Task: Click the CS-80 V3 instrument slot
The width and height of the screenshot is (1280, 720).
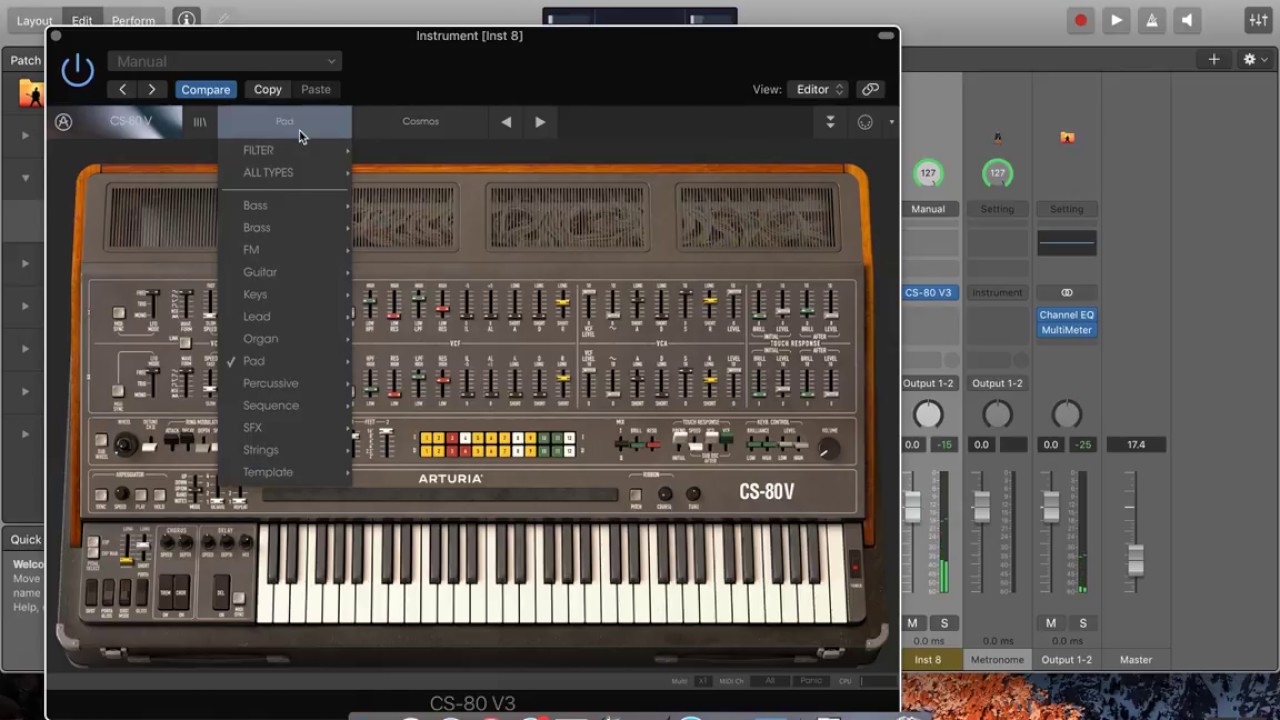Action: click(929, 293)
